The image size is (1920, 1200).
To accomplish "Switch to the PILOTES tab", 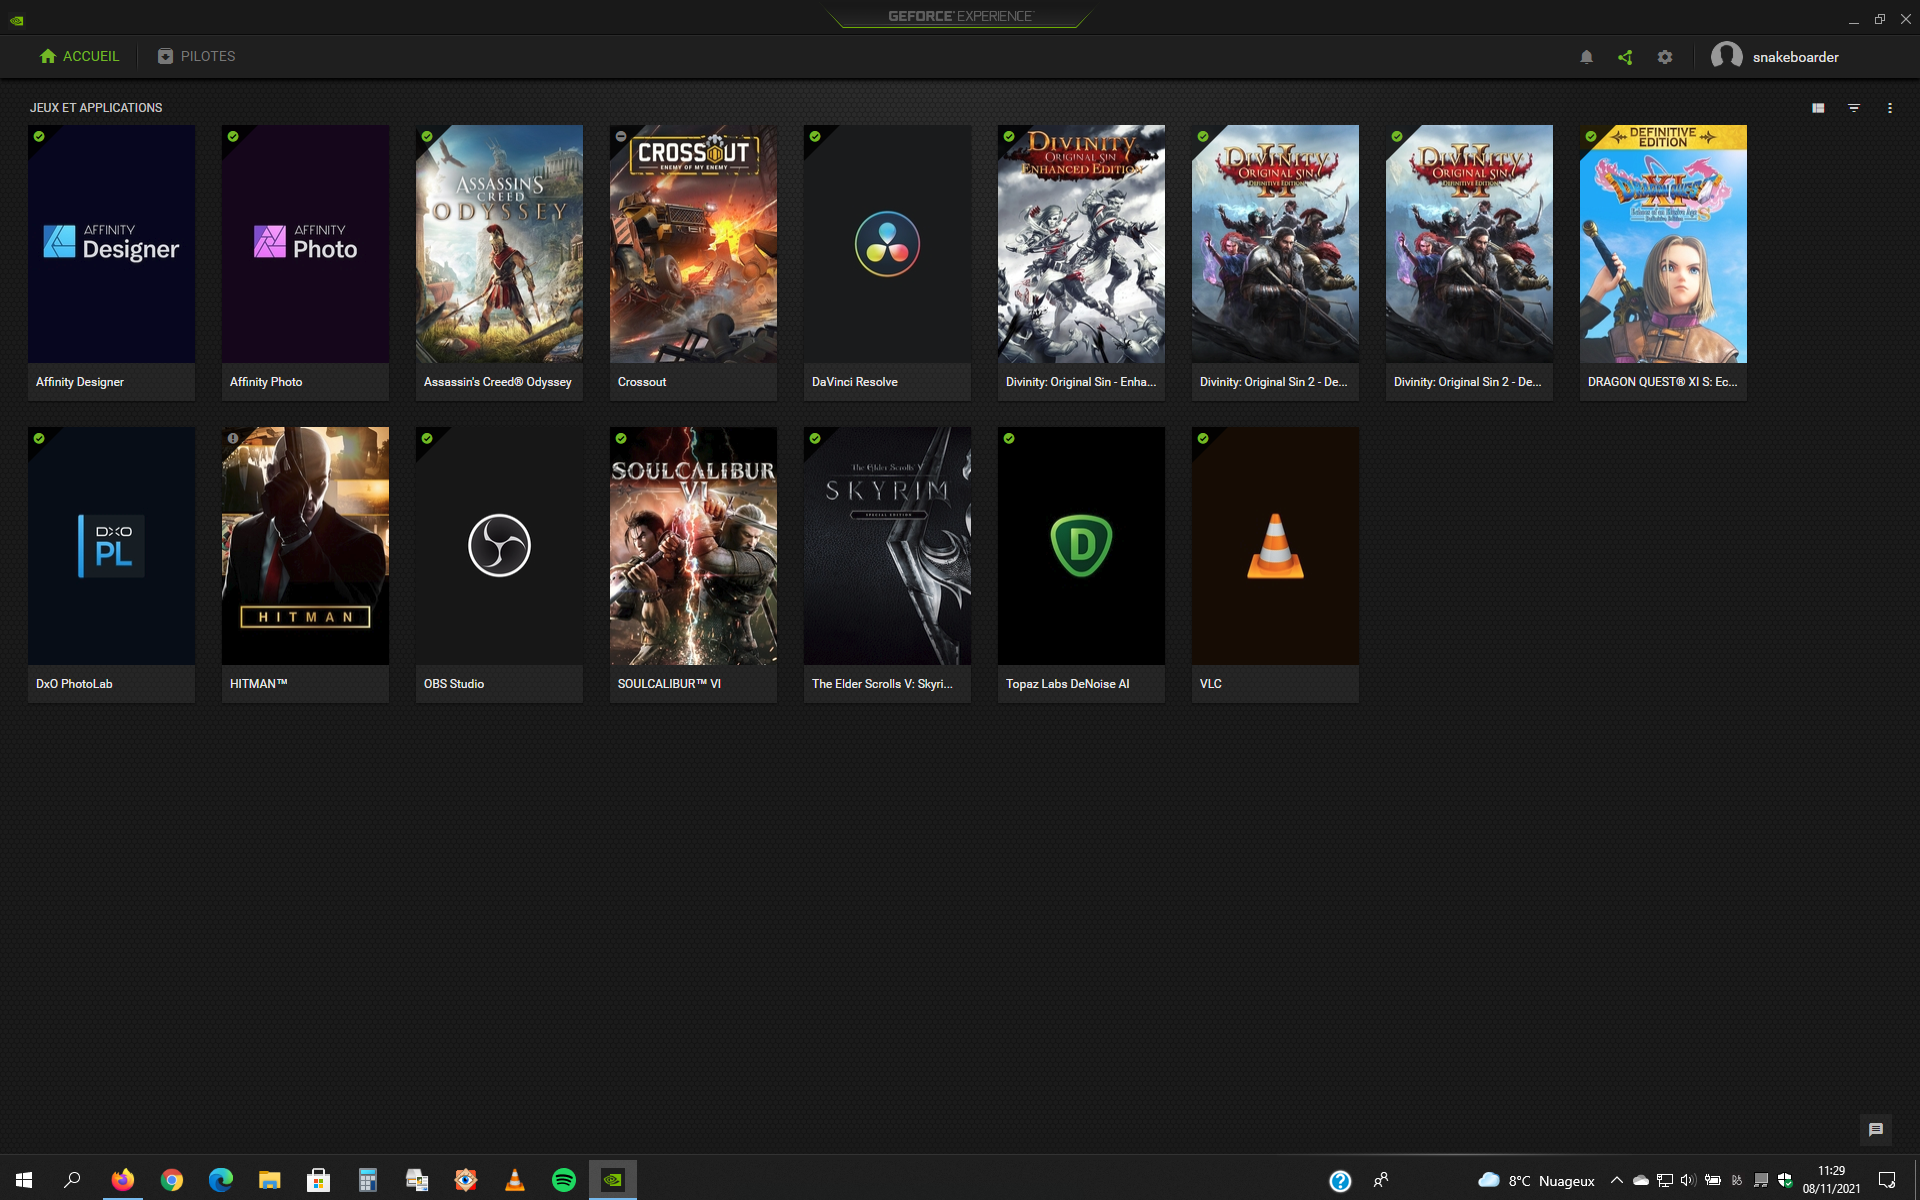I will 196,56.
